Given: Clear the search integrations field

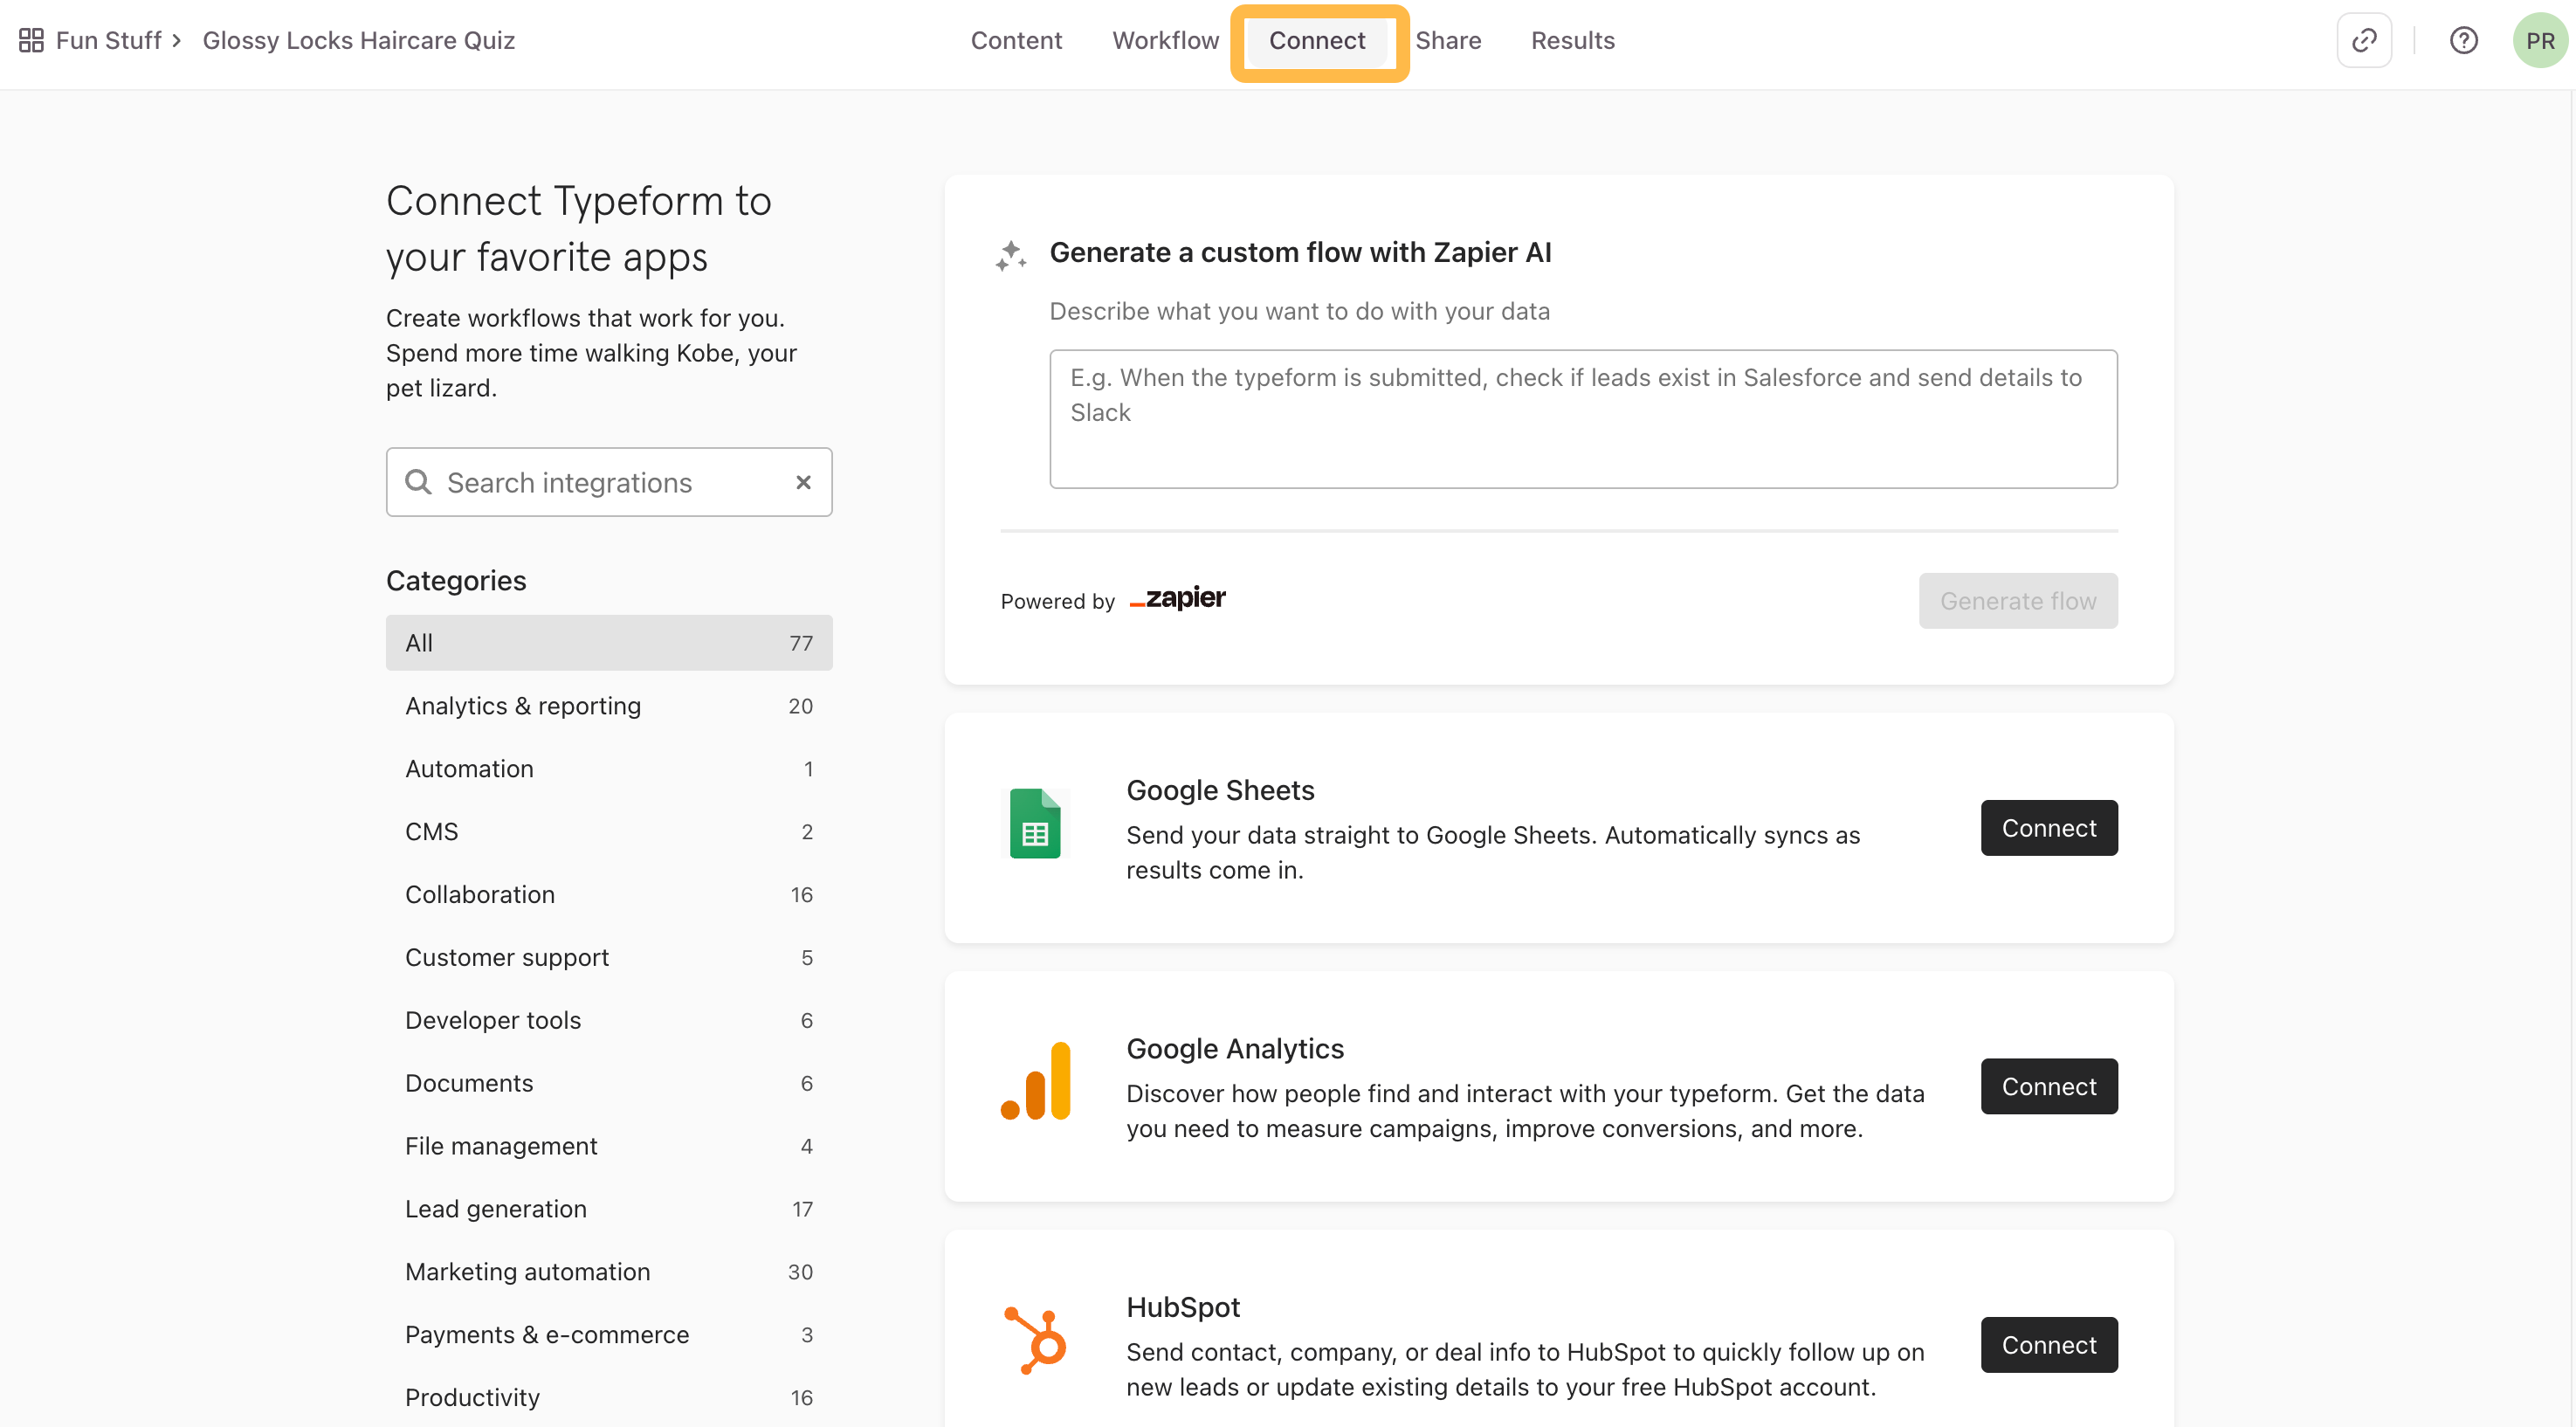Looking at the screenshot, I should (x=803, y=482).
